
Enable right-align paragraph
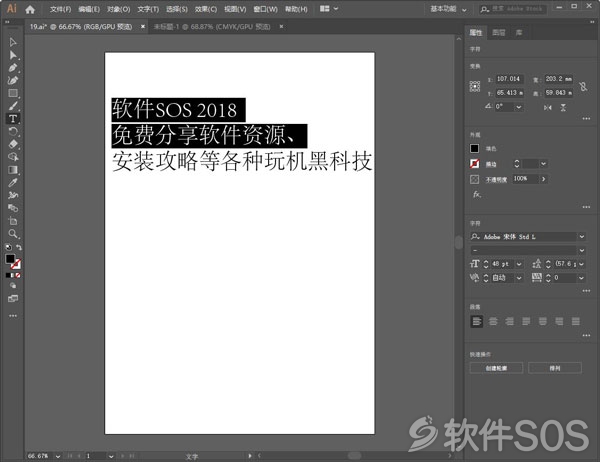(x=509, y=322)
